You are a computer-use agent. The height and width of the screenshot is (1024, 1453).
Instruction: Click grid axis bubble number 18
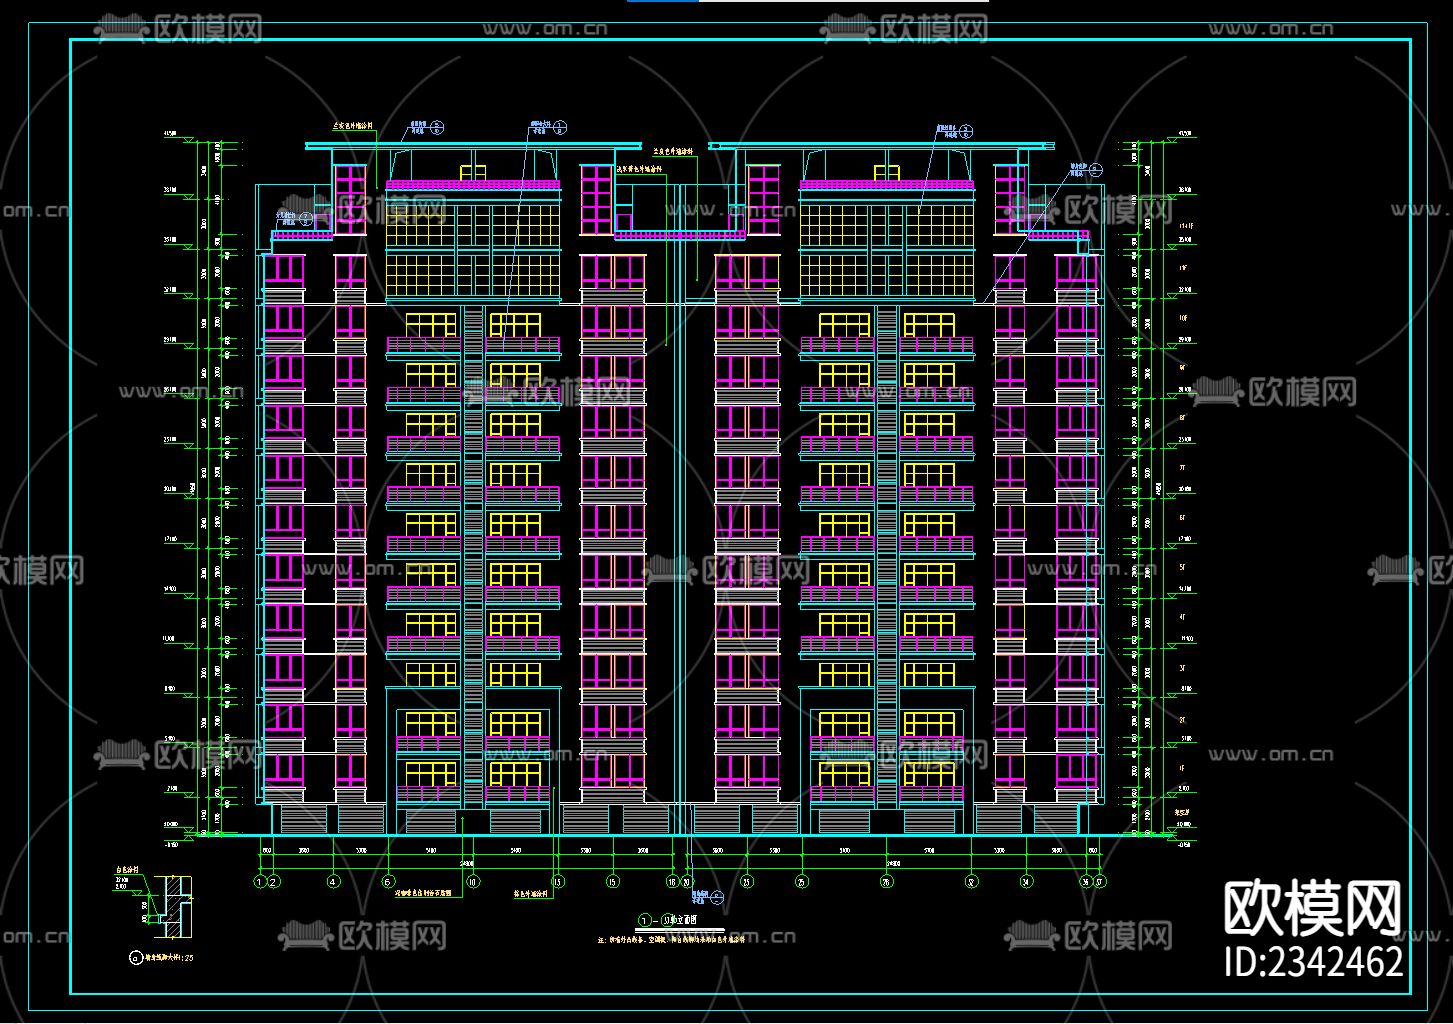coord(672,881)
